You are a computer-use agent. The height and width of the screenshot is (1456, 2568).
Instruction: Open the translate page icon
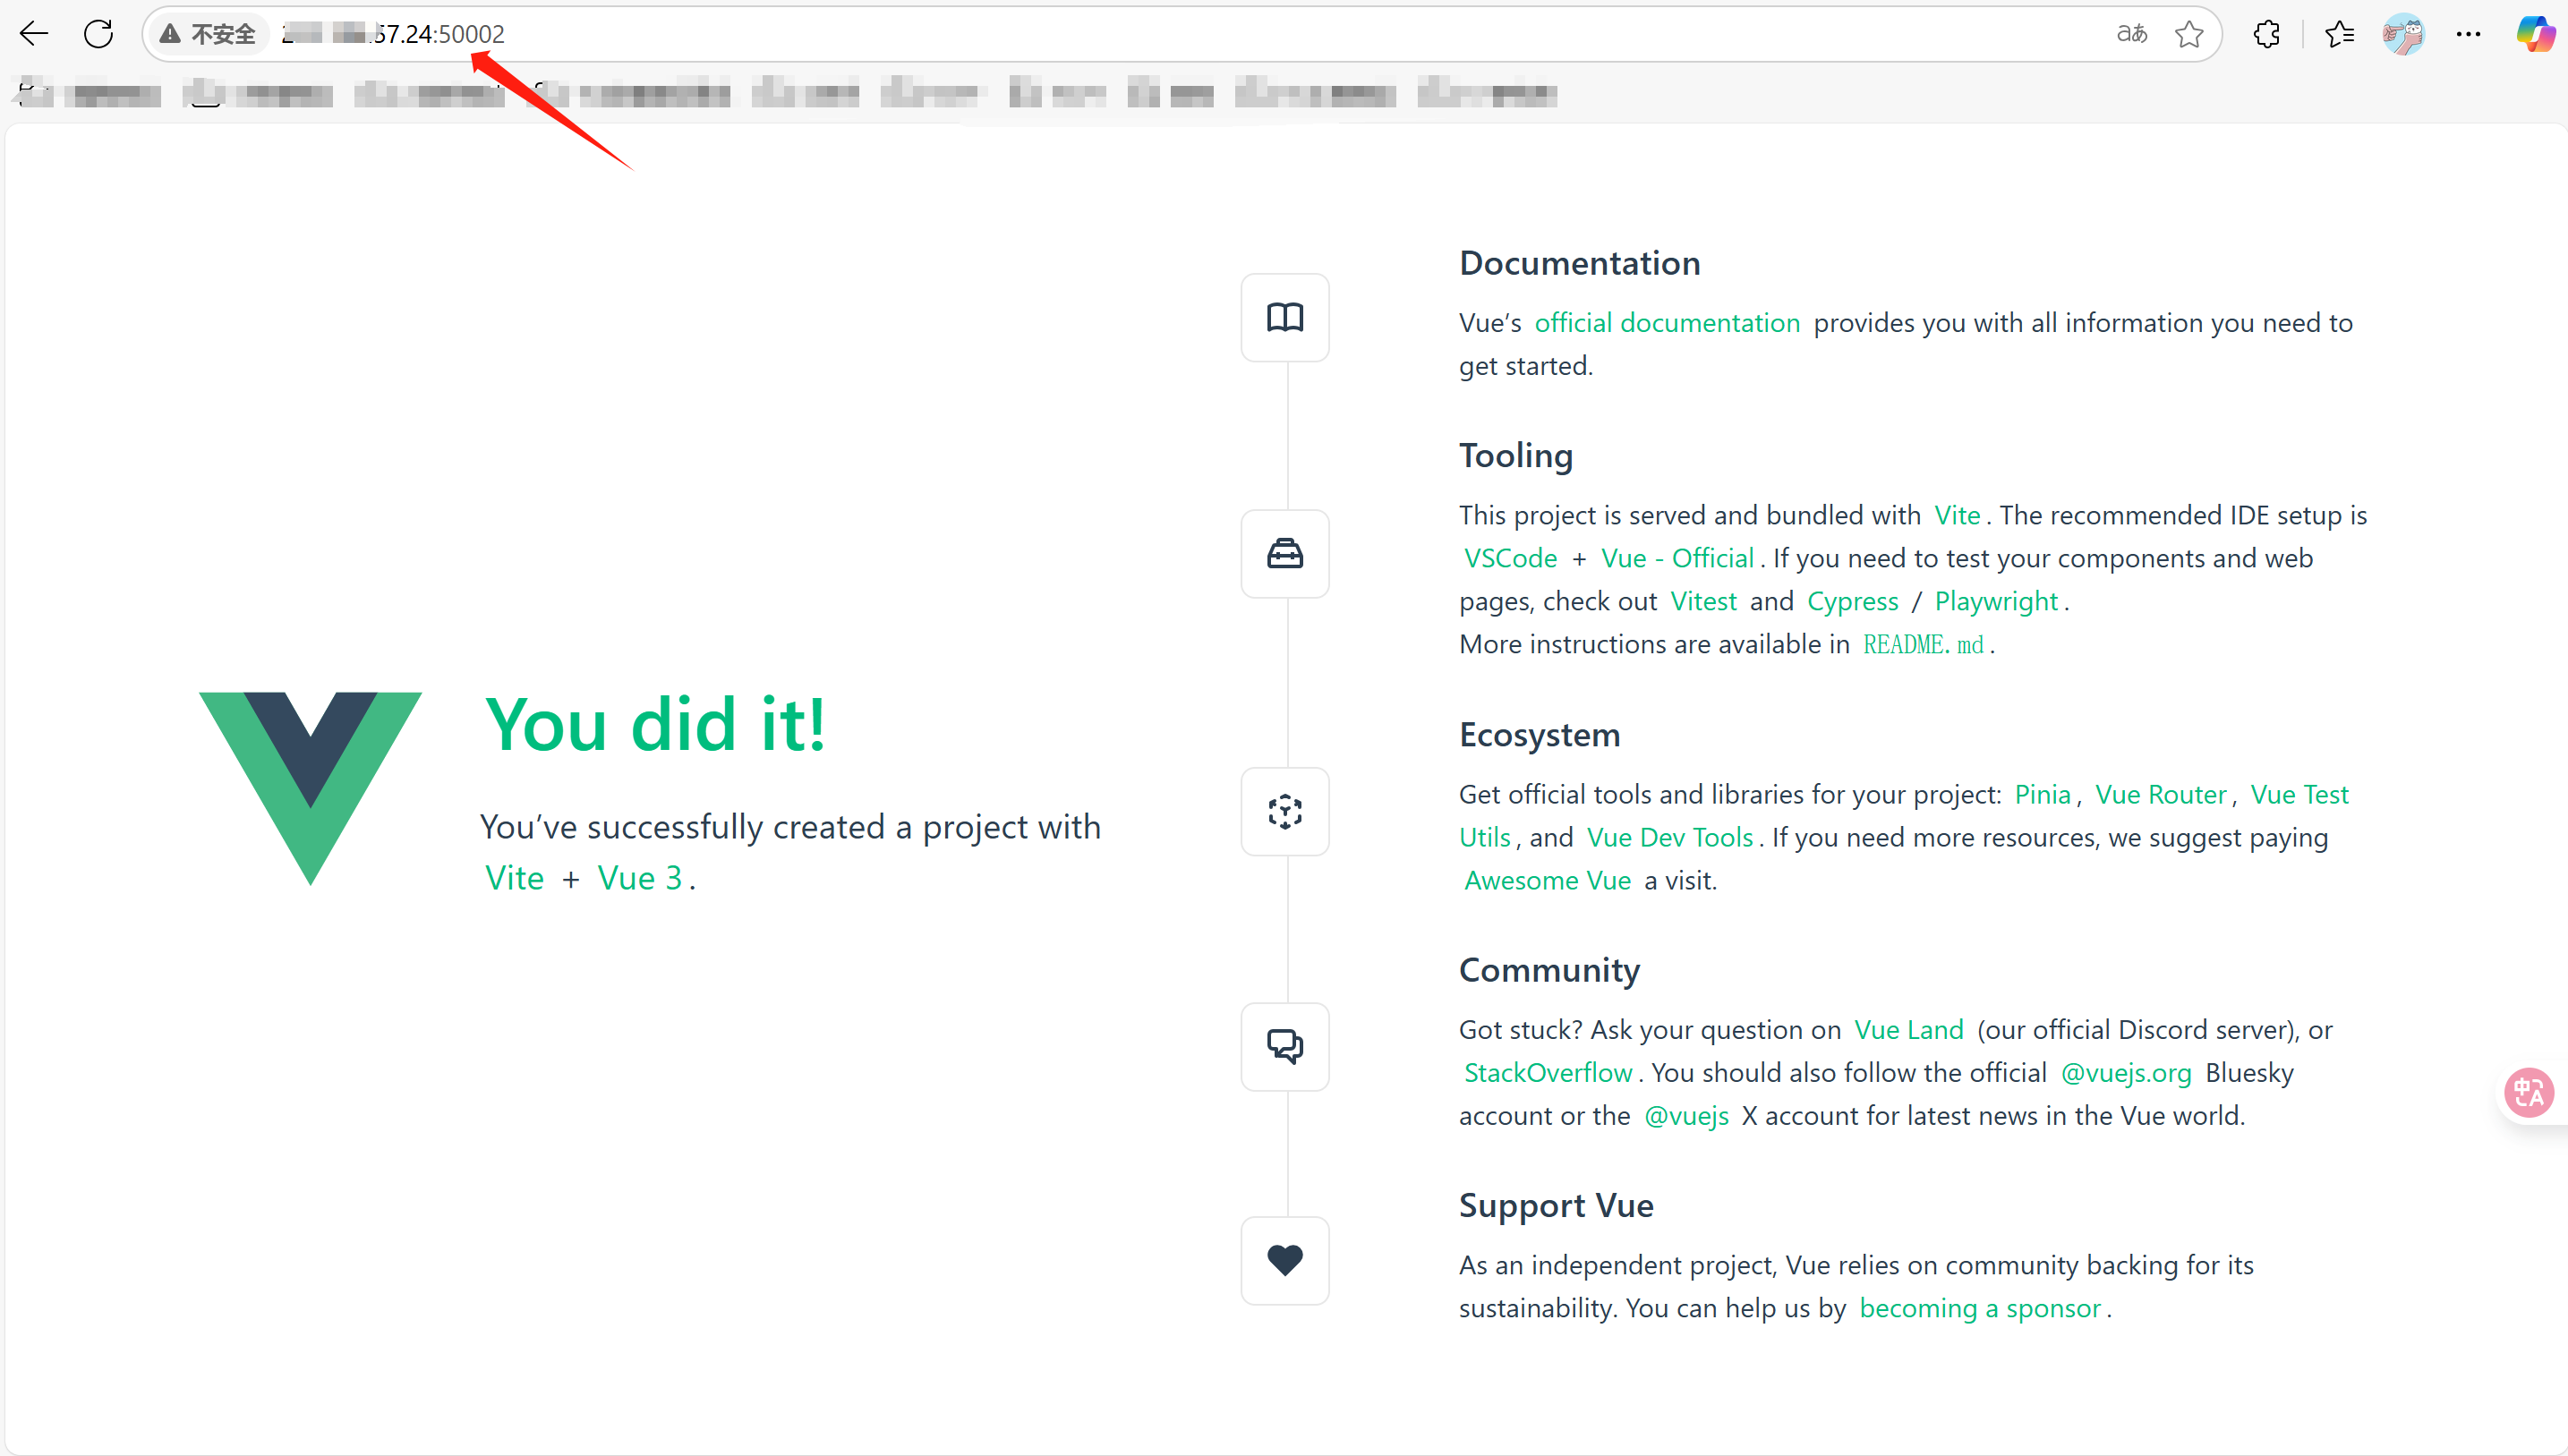click(x=2131, y=34)
